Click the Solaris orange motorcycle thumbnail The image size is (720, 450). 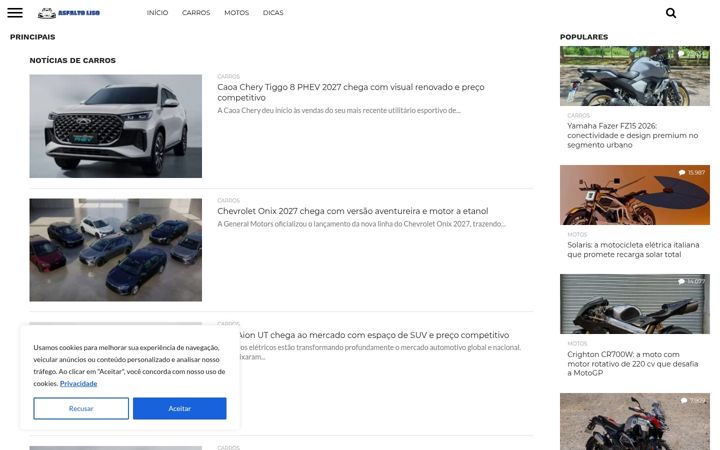click(635, 195)
